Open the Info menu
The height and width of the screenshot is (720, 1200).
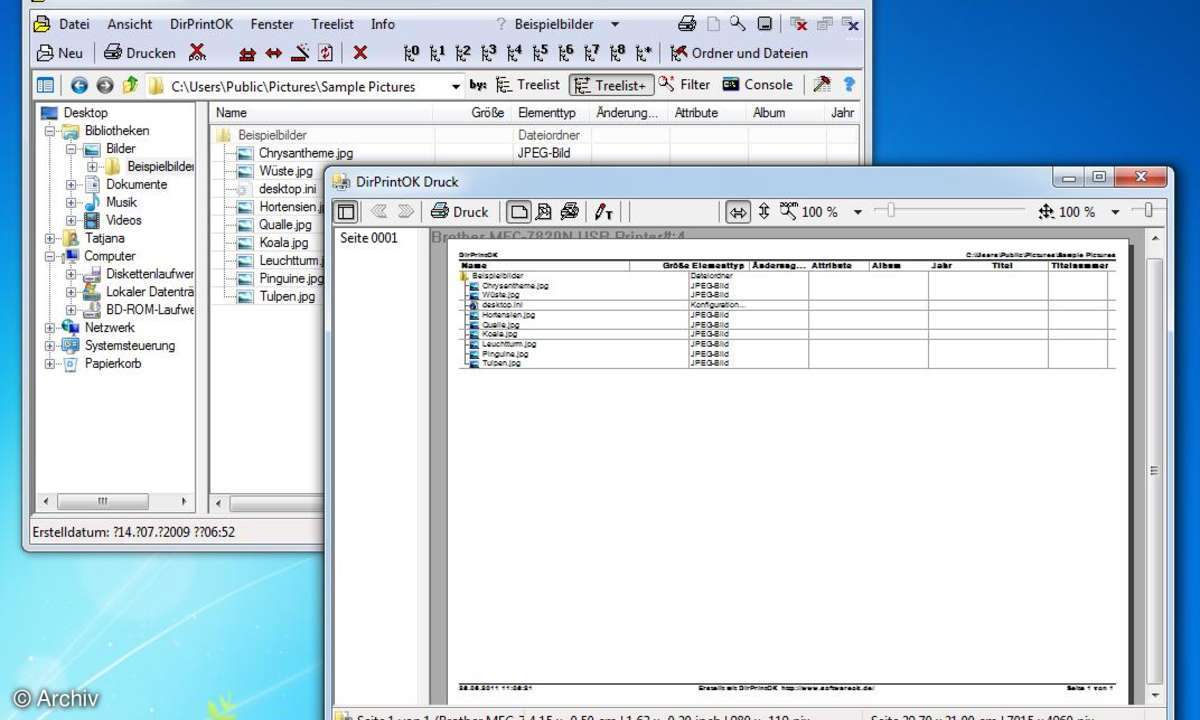[382, 24]
